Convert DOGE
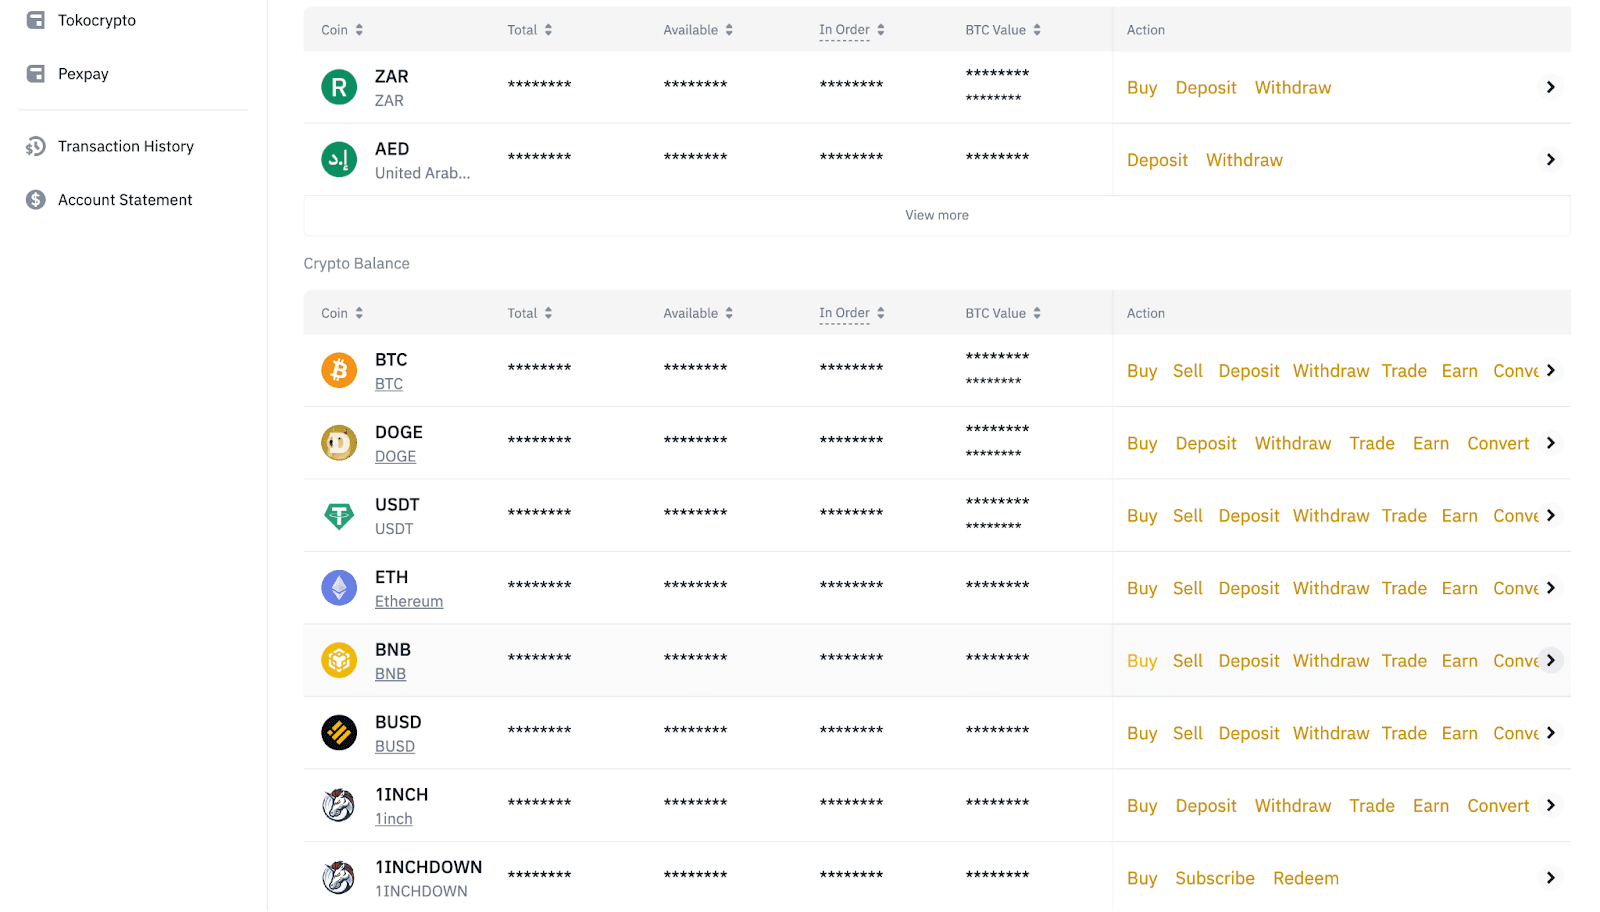Image resolution: width=1600 pixels, height=912 pixels. pos(1498,443)
